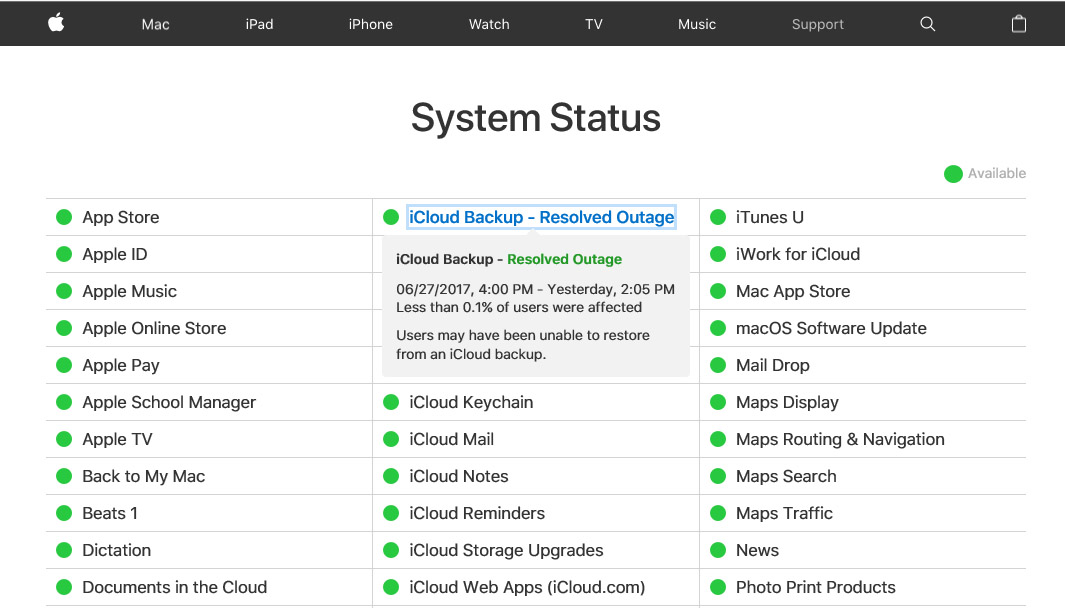Click the popup title iCloud Backup - Resolved Outage
Viewport: 1065px width, 608px height.
tap(509, 260)
